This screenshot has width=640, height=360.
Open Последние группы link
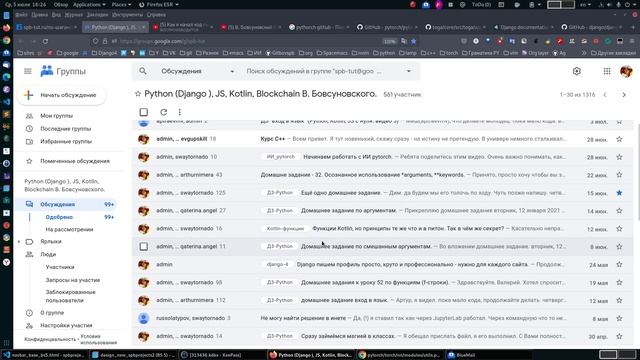click(66, 129)
